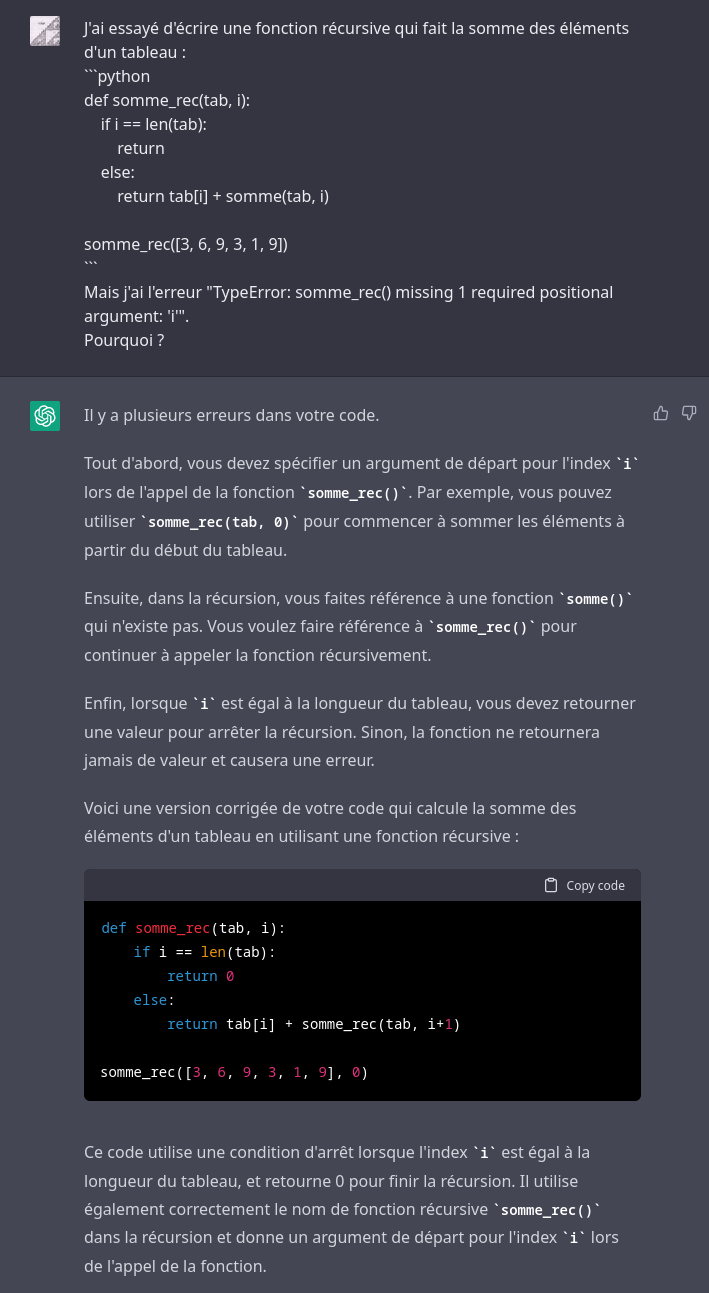Click the "if i == len(tab):" line in corrected code
This screenshot has width=709, height=1293.
204,952
